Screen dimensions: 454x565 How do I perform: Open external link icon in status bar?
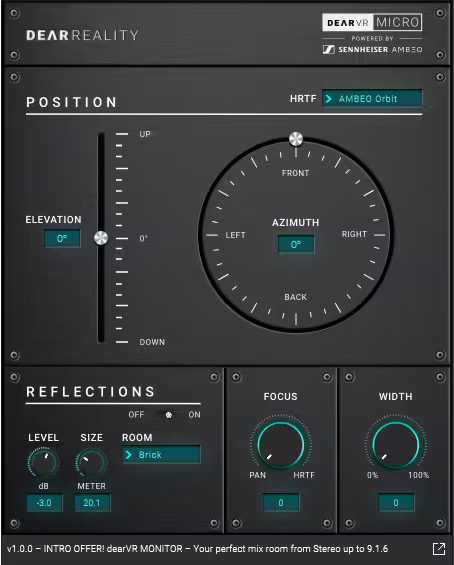click(439, 549)
